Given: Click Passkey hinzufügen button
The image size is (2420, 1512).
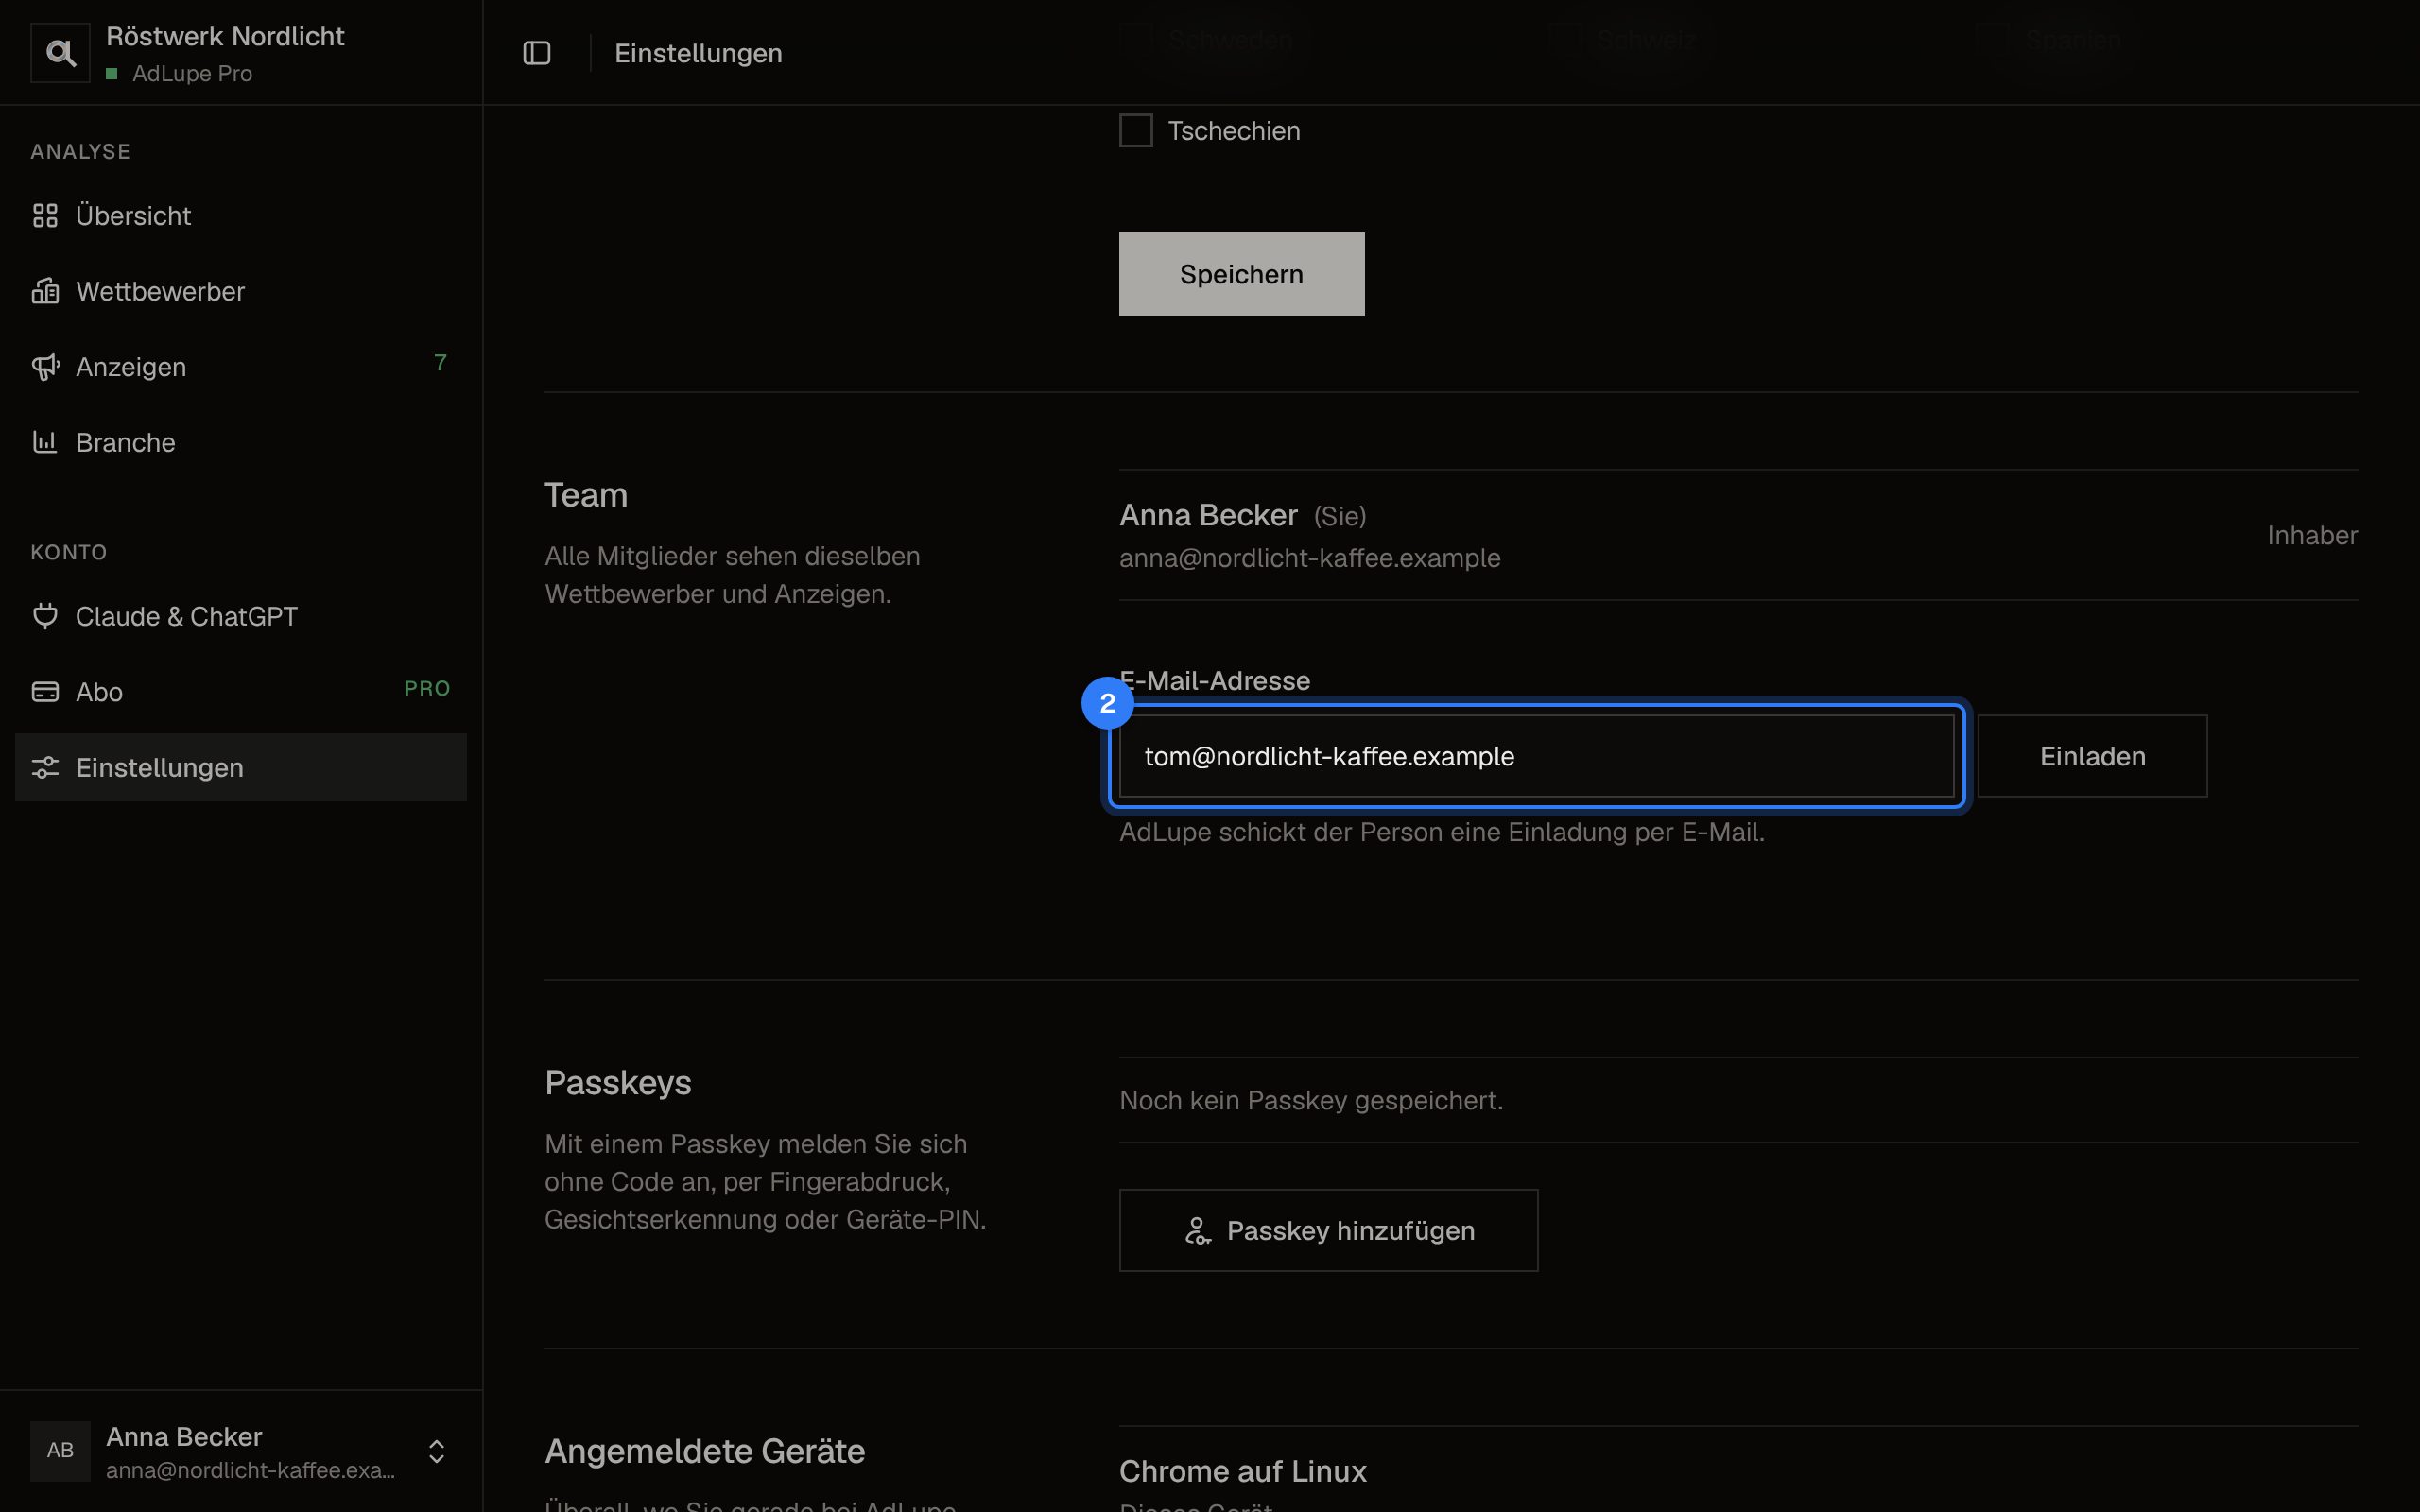Looking at the screenshot, I should [x=1328, y=1230].
